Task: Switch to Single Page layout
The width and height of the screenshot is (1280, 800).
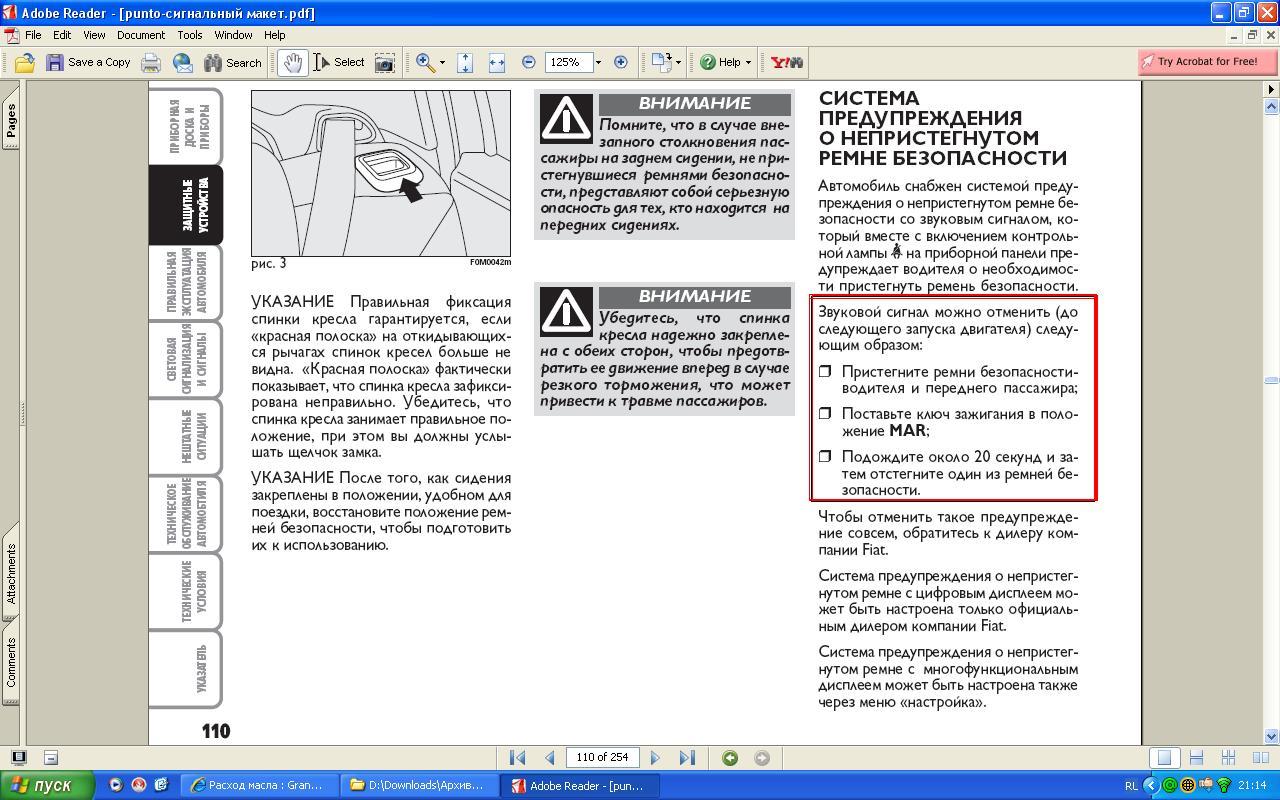Action: click(1163, 758)
